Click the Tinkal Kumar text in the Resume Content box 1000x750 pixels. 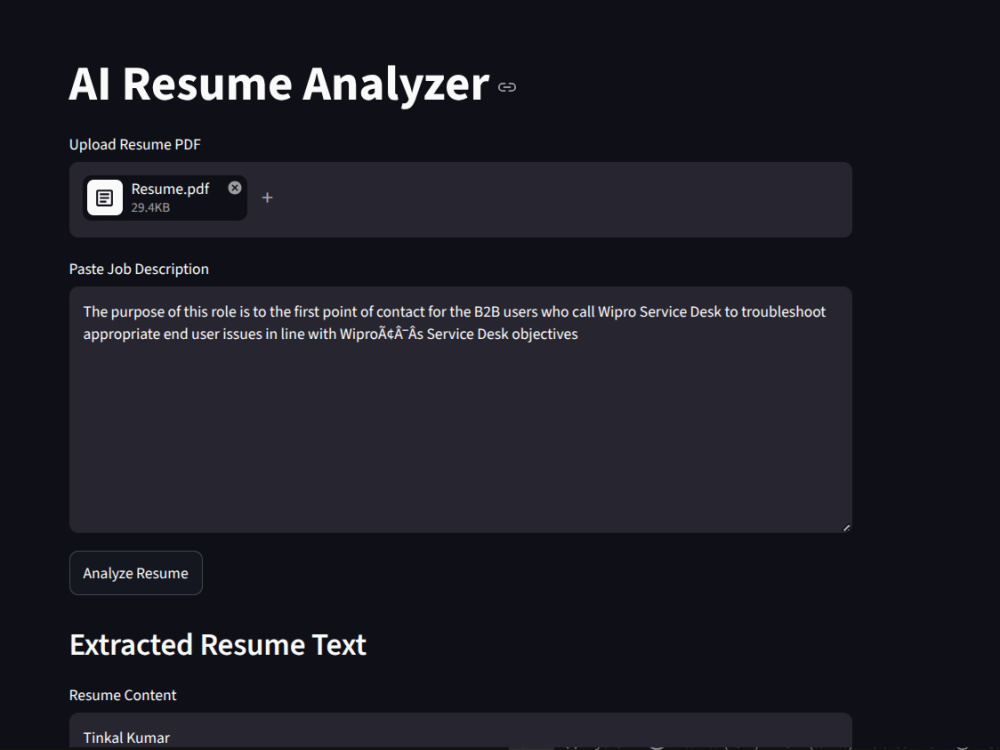pyautogui.click(x=126, y=738)
